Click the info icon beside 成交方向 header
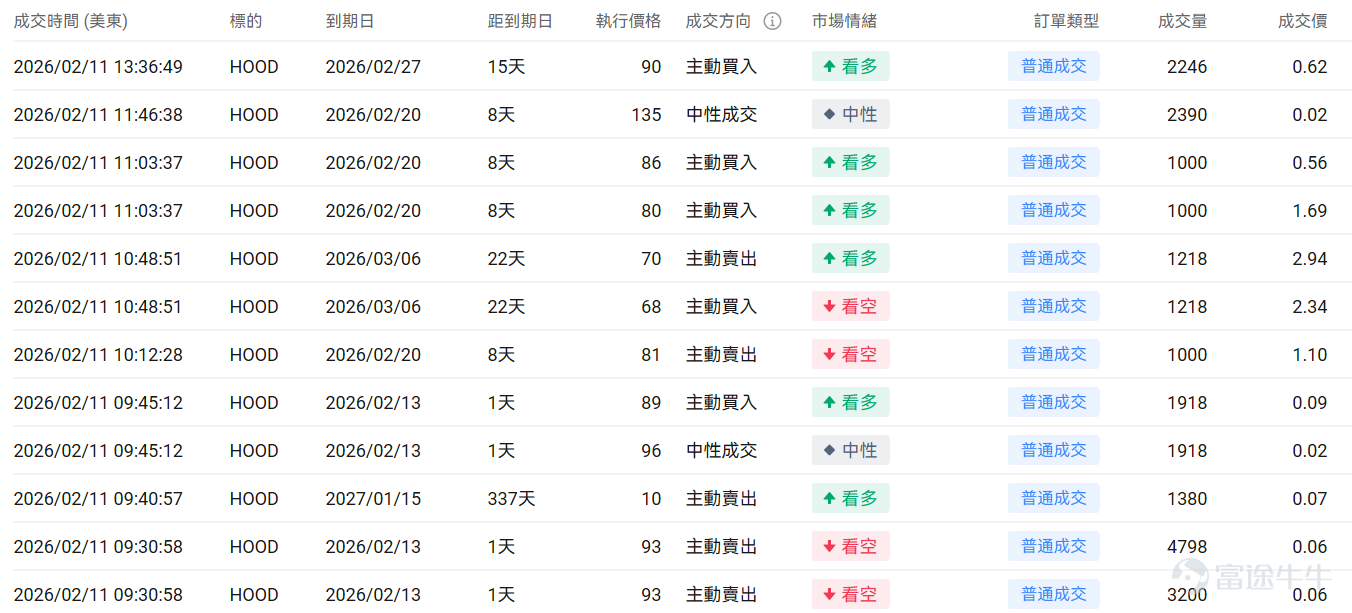This screenshot has height=613, width=1352. 772,21
